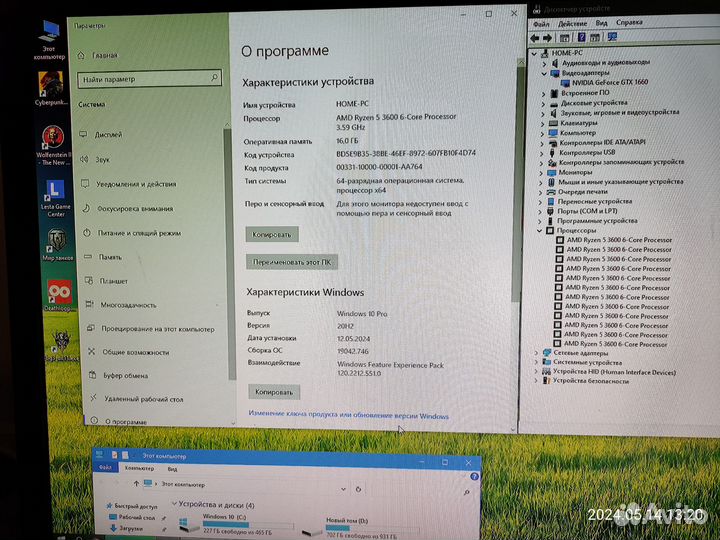
Task: Open Новый том (D:) drive
Action: 361,529
